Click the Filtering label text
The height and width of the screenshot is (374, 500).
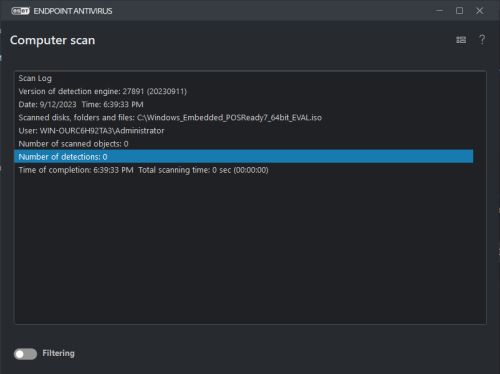pos(58,353)
